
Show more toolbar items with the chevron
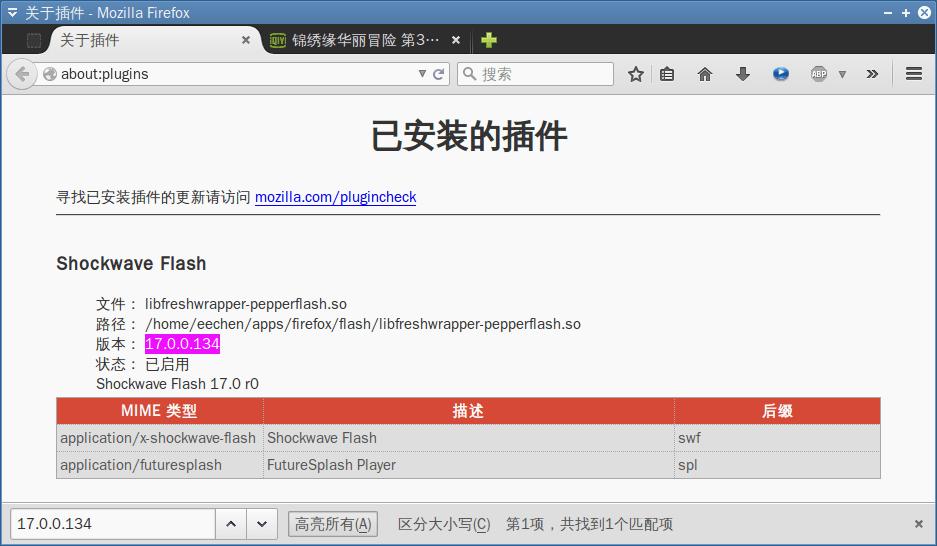(872, 74)
